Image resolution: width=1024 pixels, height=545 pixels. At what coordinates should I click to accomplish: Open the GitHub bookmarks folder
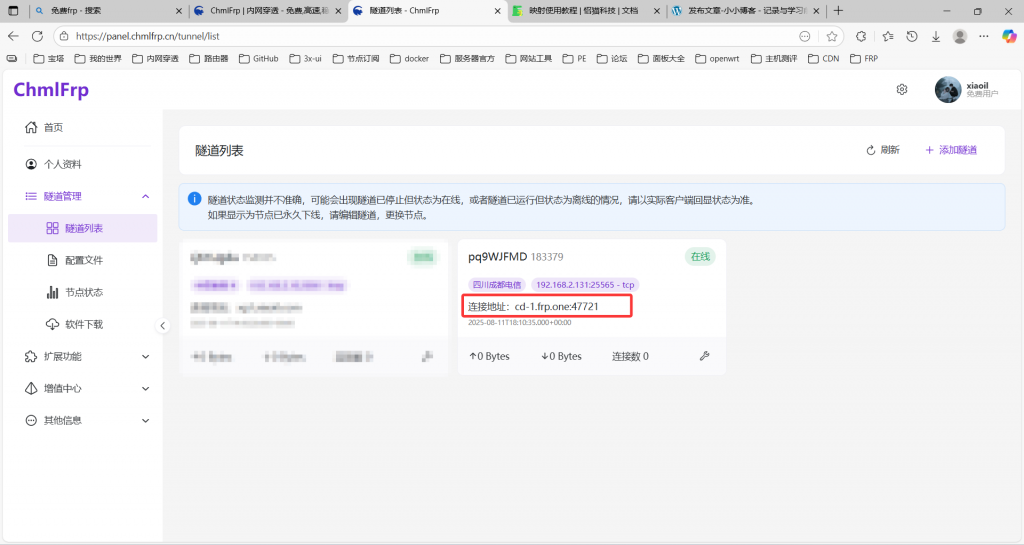coord(258,59)
